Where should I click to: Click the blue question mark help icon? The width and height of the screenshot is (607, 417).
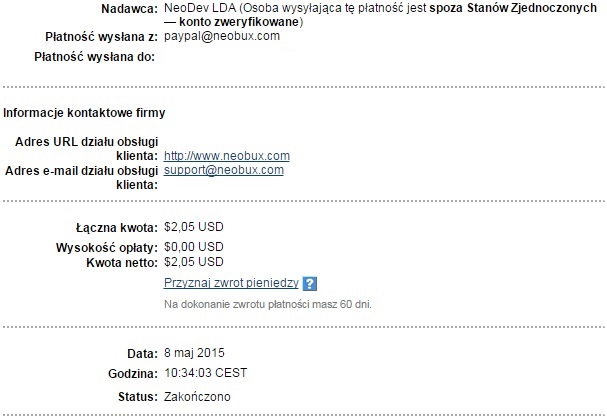[x=310, y=283]
